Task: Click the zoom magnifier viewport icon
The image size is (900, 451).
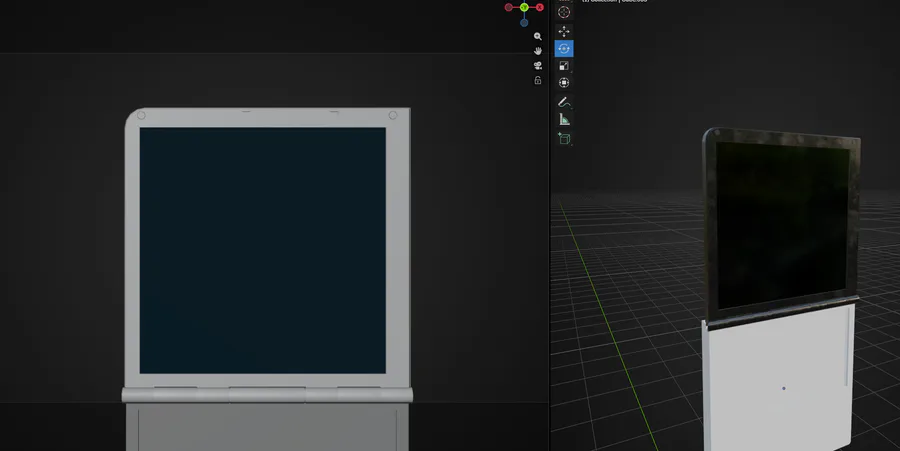Action: pyautogui.click(x=537, y=36)
